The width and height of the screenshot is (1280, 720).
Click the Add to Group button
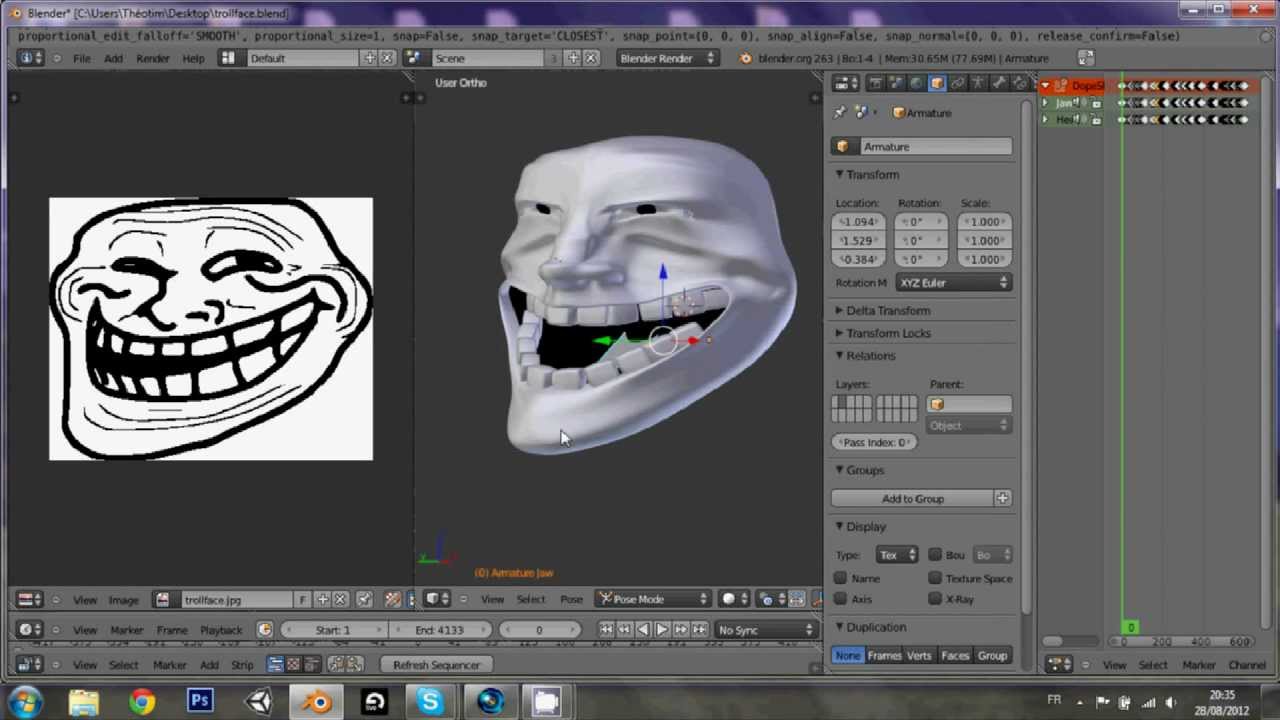click(912, 498)
